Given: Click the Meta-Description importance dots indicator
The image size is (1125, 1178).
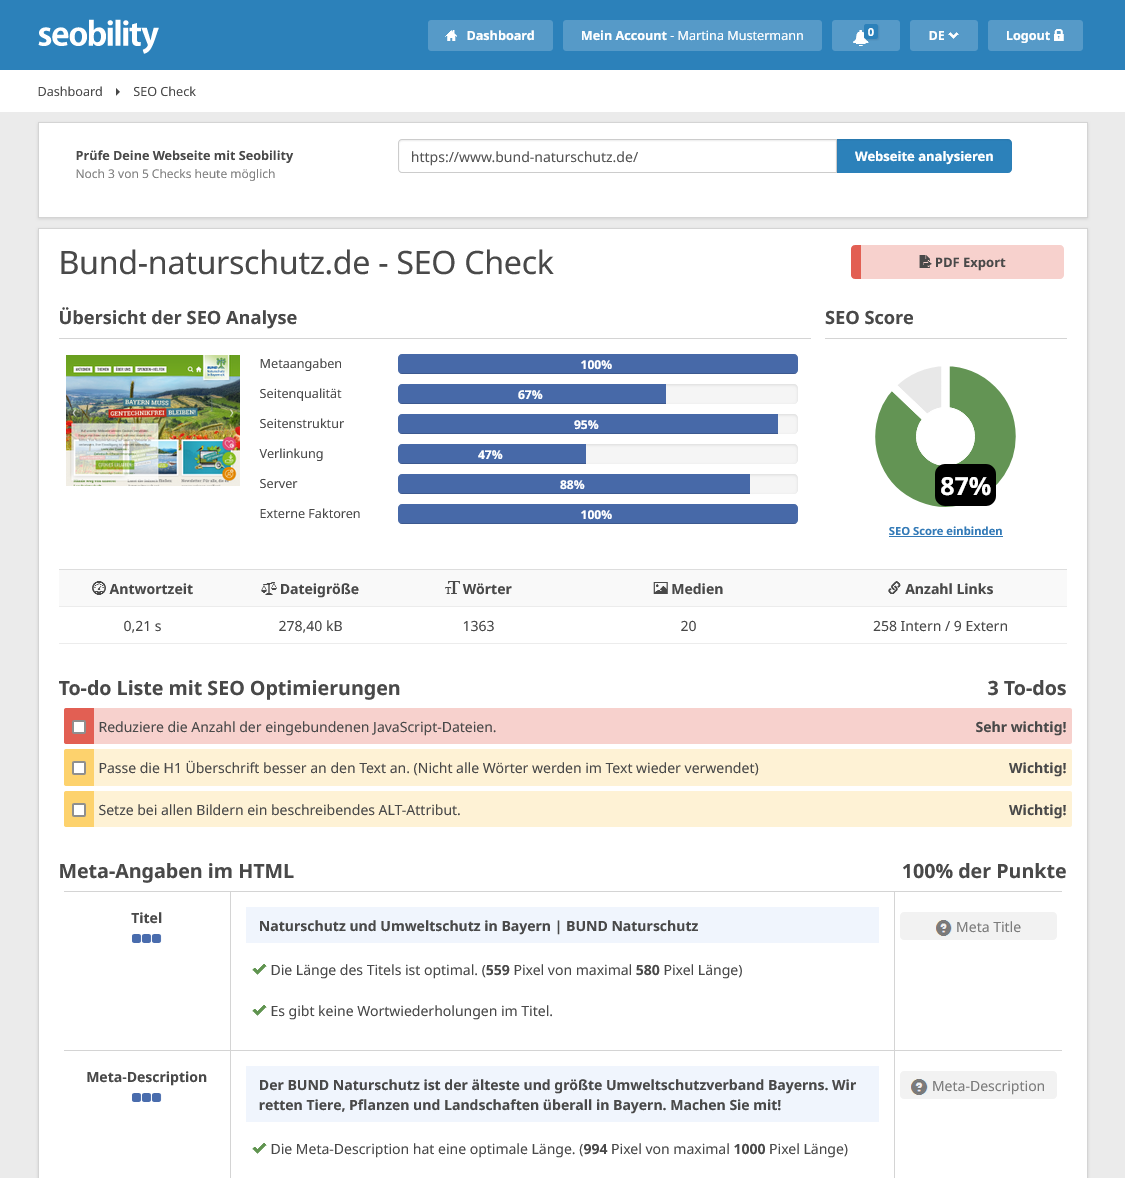Looking at the screenshot, I should pyautogui.click(x=147, y=1098).
